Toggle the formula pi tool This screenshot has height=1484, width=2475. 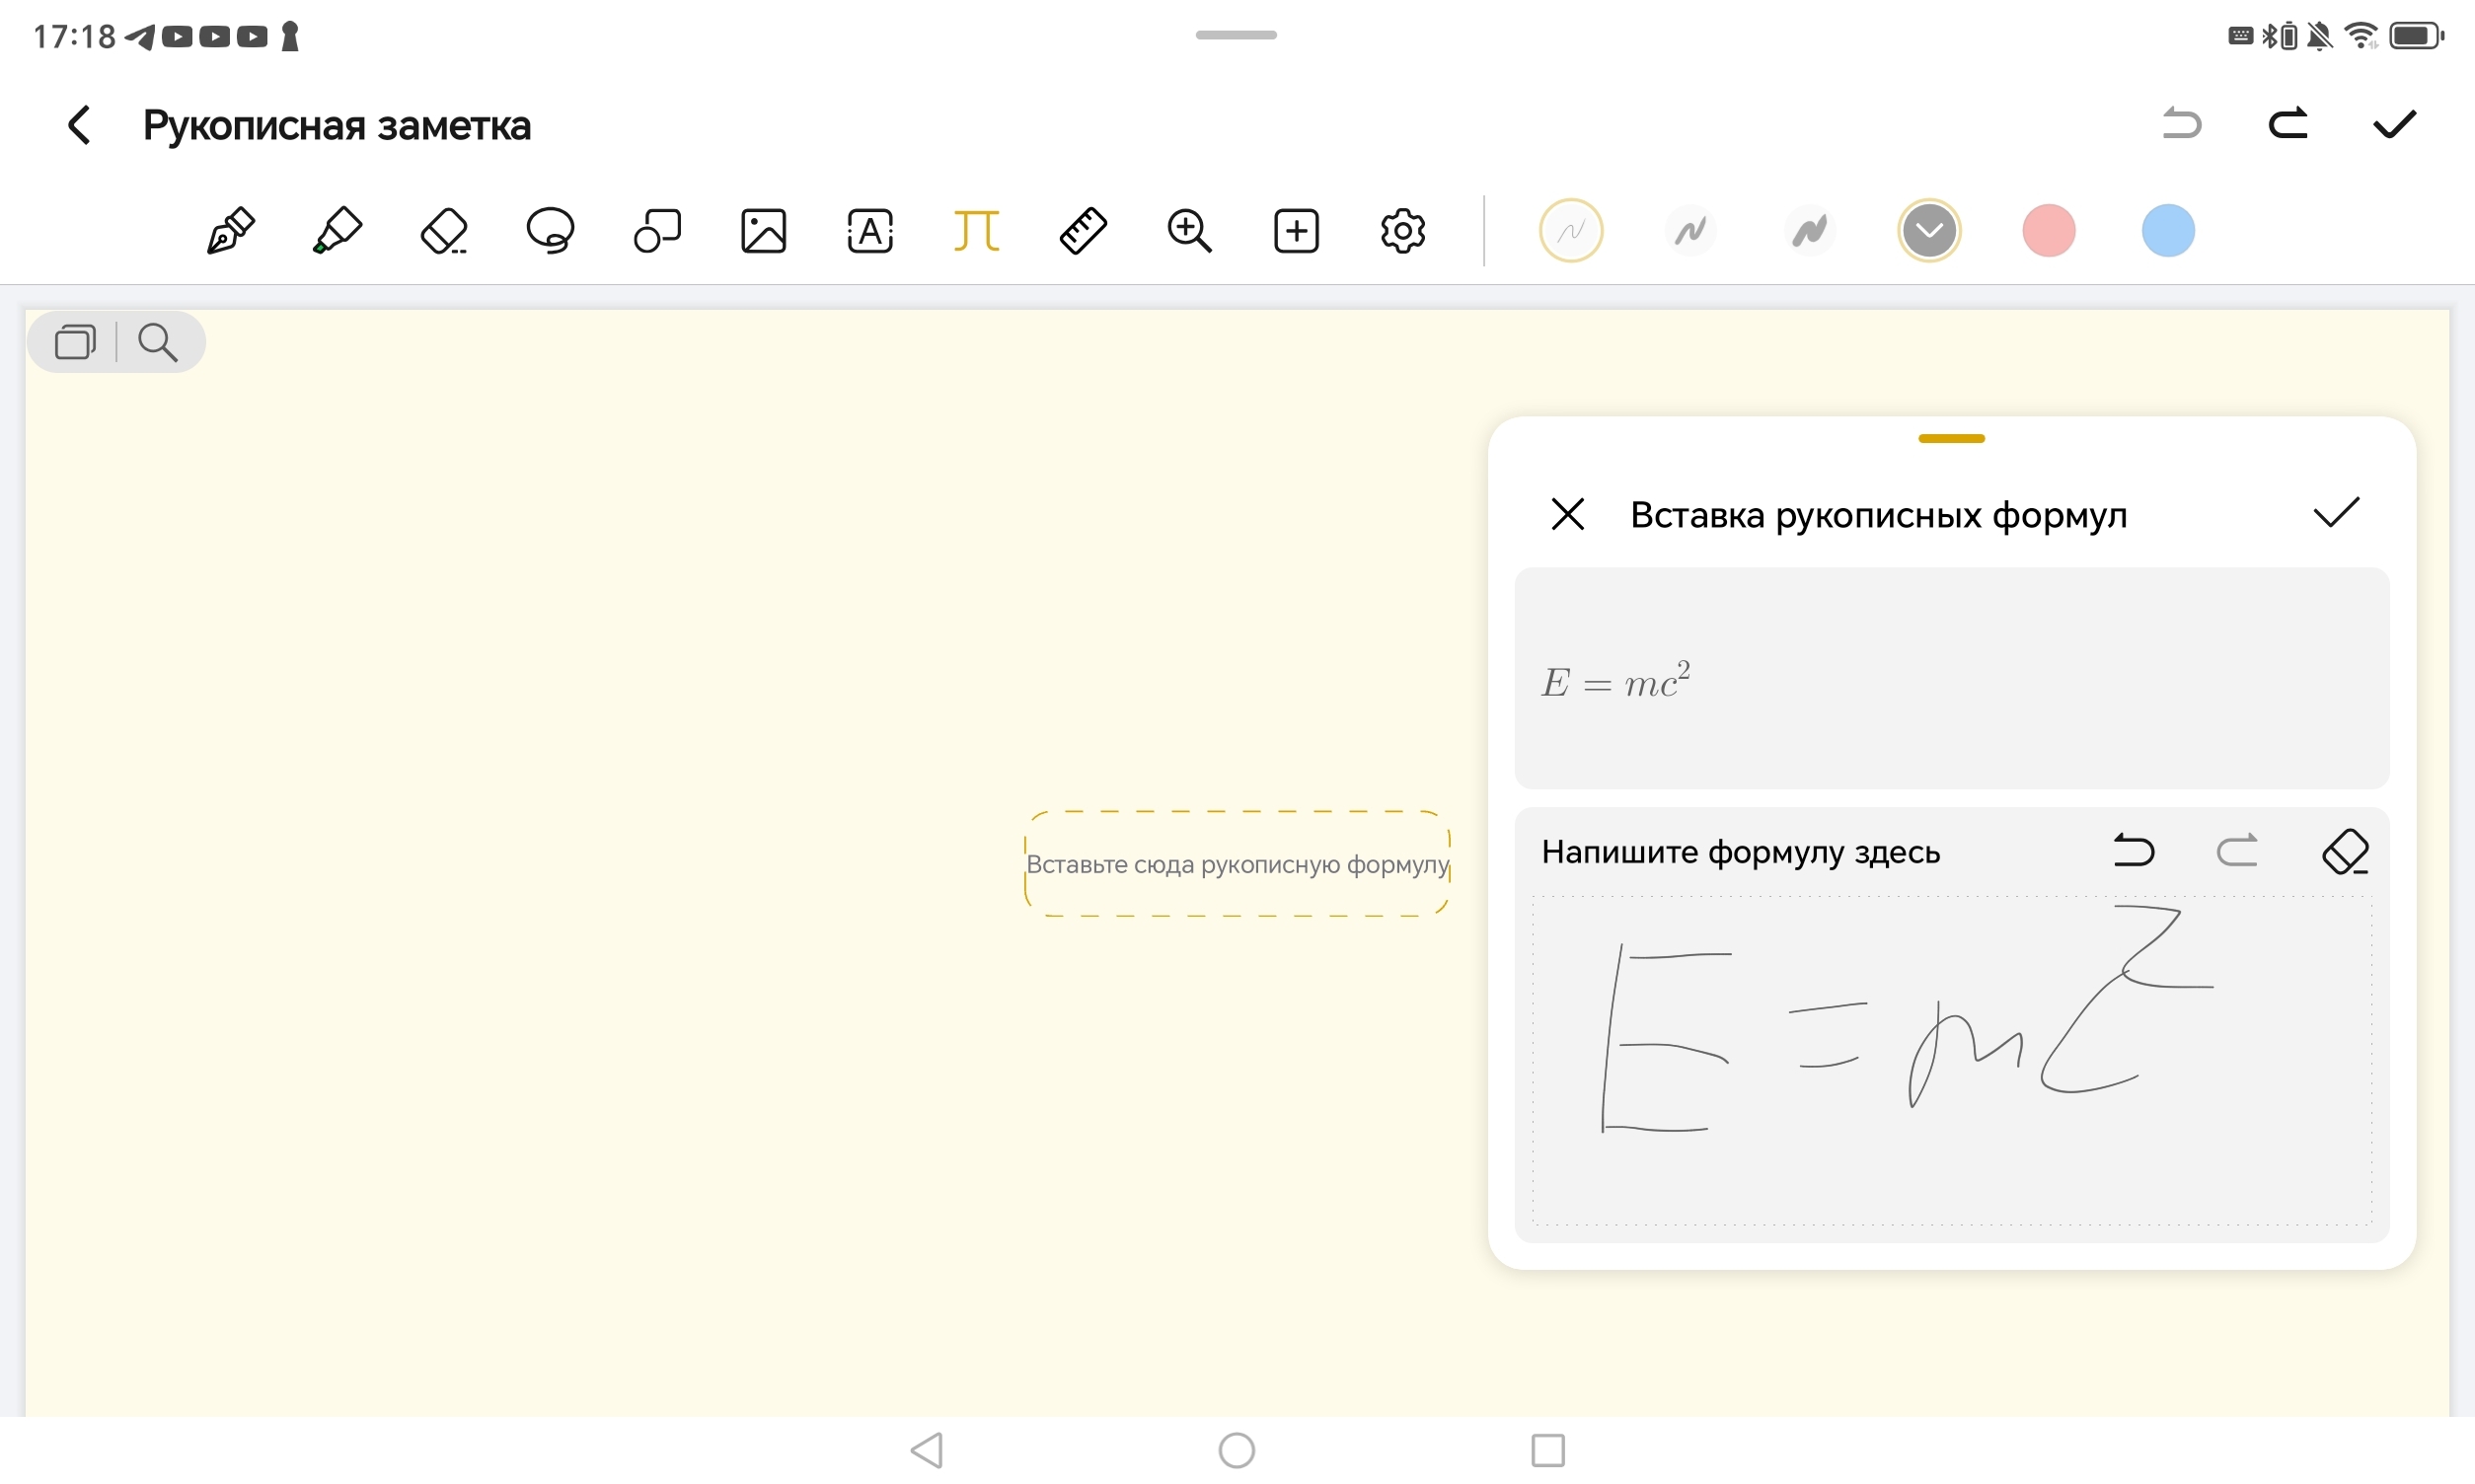pos(976,231)
